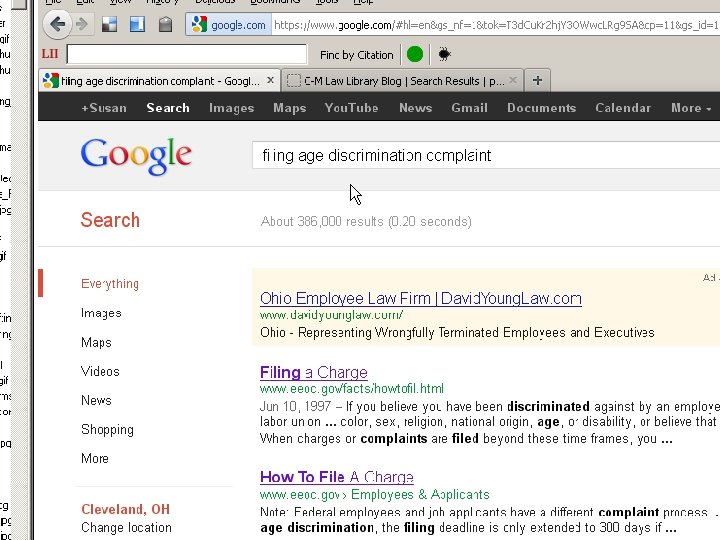This screenshot has height=540, width=720.
Task: Expand the More dropdown in the Google bar
Action: tap(691, 108)
